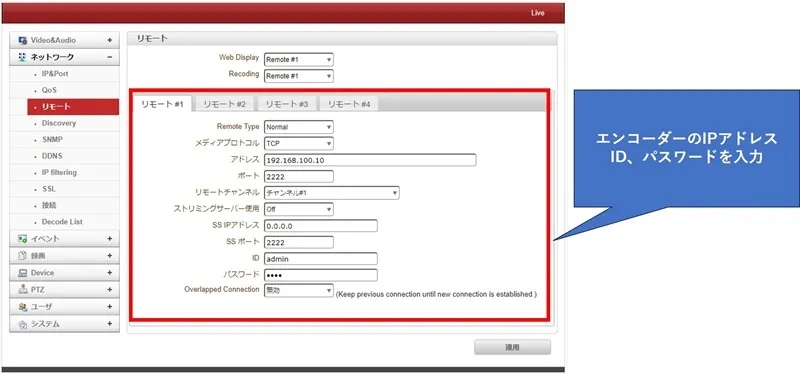Switch to the リモート #1 tab
The image size is (800, 374).
(162, 104)
